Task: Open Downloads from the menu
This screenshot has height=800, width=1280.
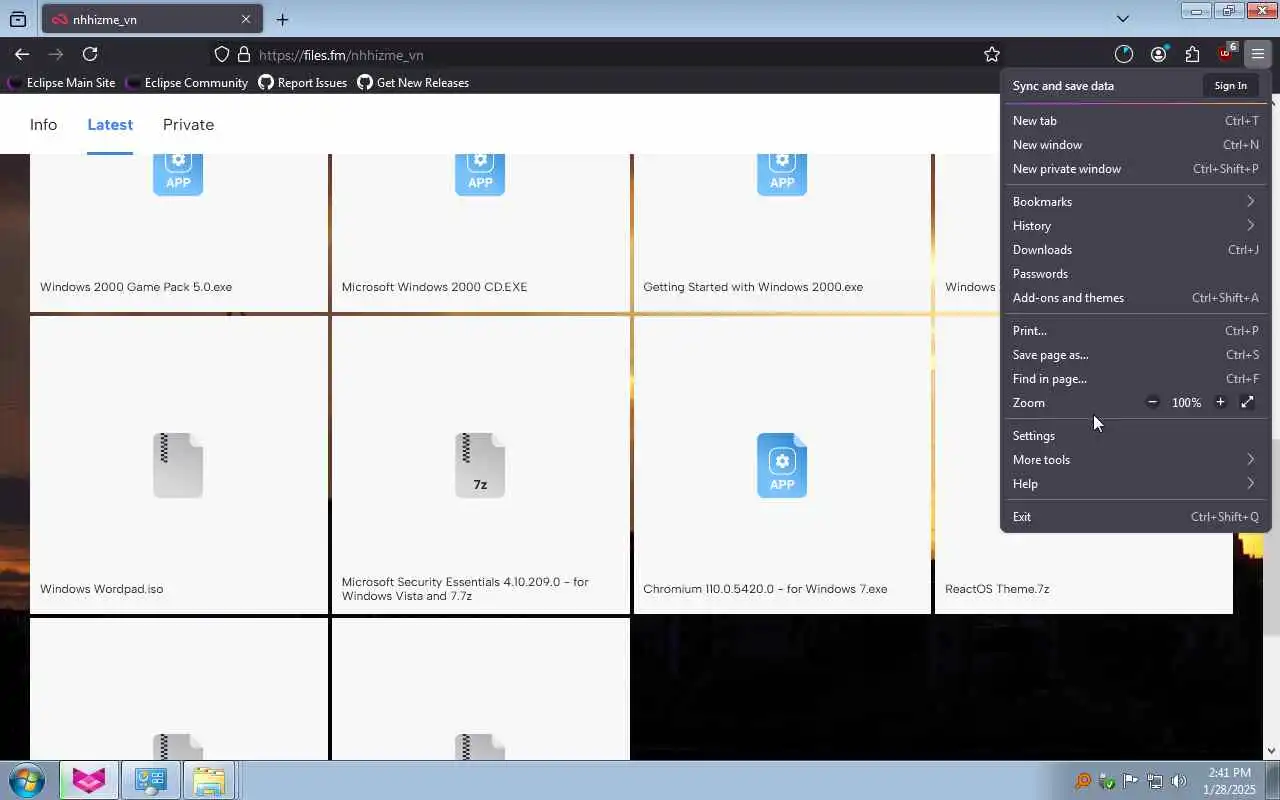Action: [x=1135, y=249]
